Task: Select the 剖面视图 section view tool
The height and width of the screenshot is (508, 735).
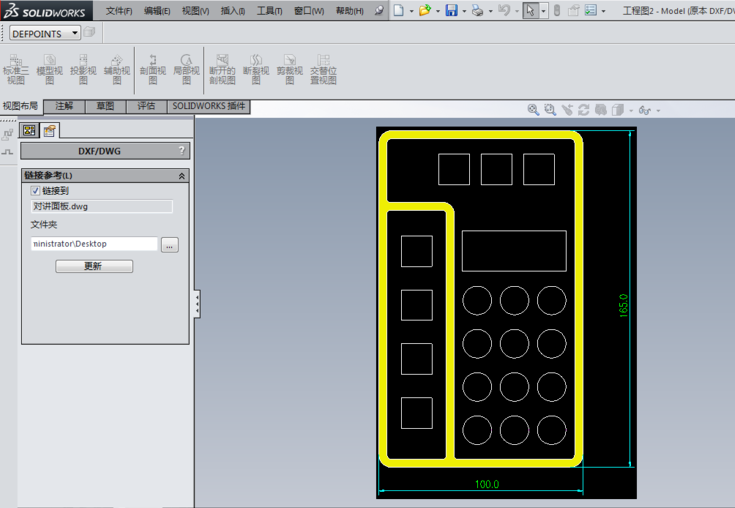Action: pyautogui.click(x=153, y=69)
